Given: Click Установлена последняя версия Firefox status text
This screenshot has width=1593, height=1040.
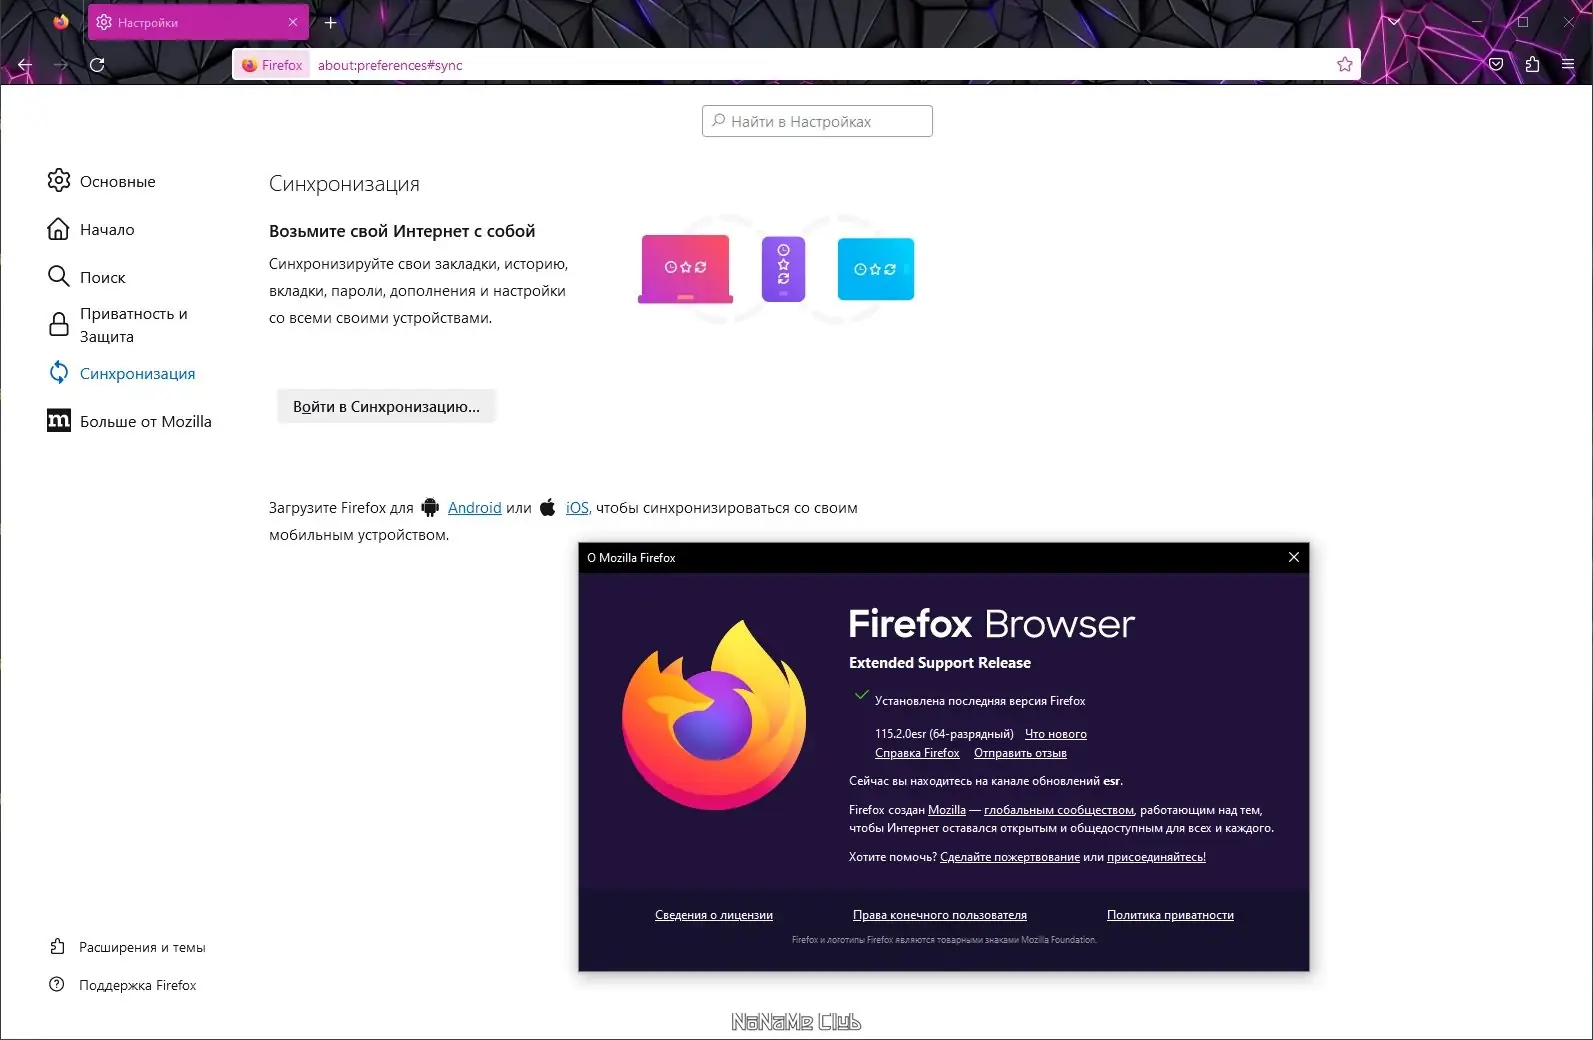Looking at the screenshot, I should point(980,701).
